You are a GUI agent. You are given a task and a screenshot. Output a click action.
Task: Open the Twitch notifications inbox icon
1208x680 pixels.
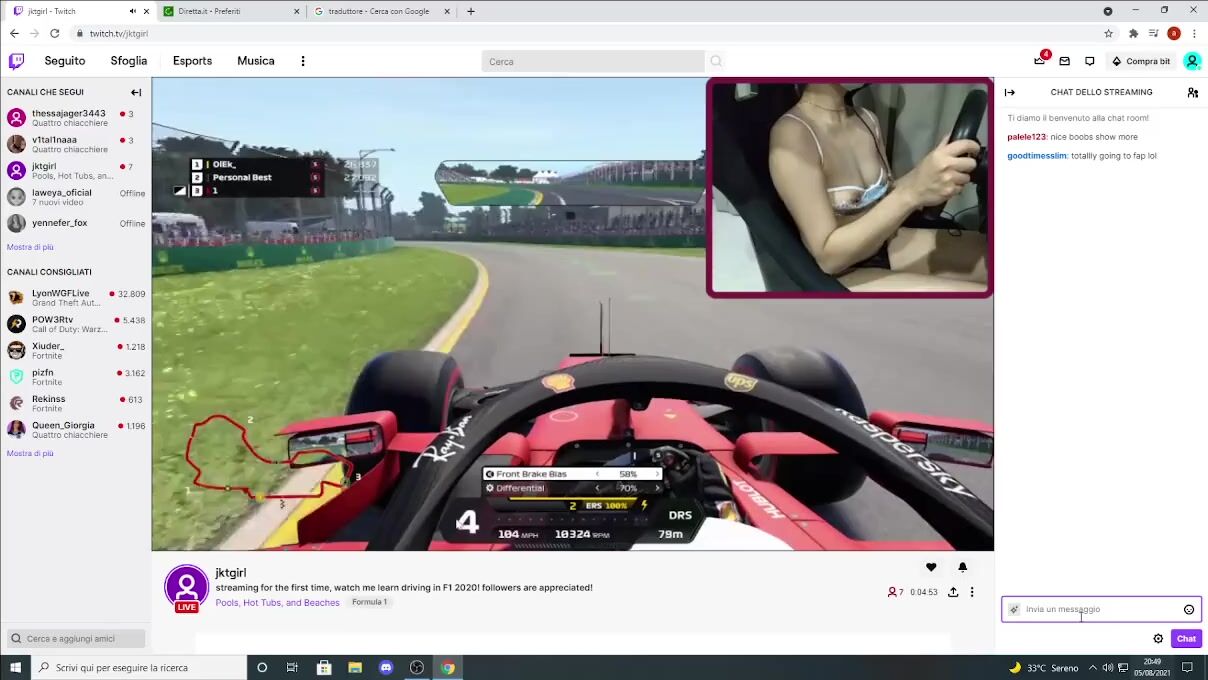(x=1064, y=61)
